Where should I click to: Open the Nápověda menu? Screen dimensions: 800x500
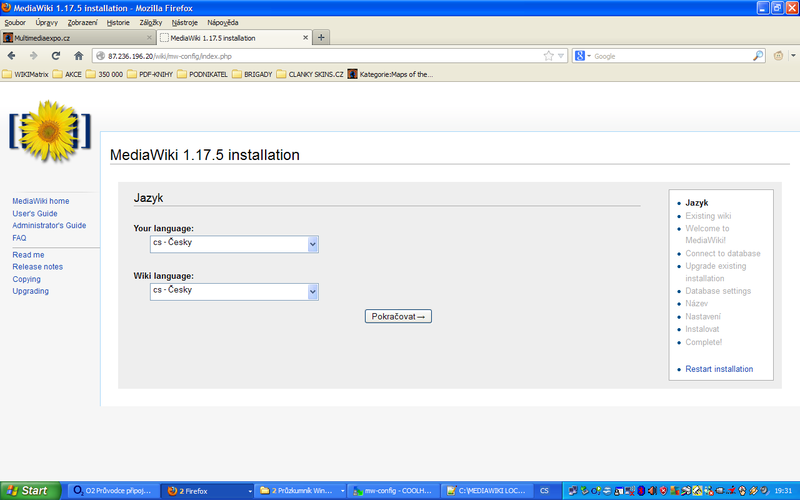click(222, 22)
